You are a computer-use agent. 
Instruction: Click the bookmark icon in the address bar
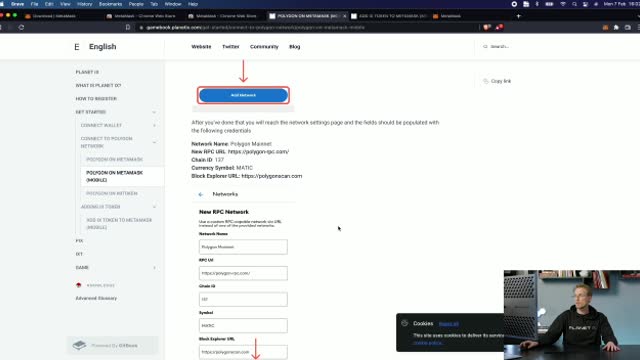pos(128,27)
